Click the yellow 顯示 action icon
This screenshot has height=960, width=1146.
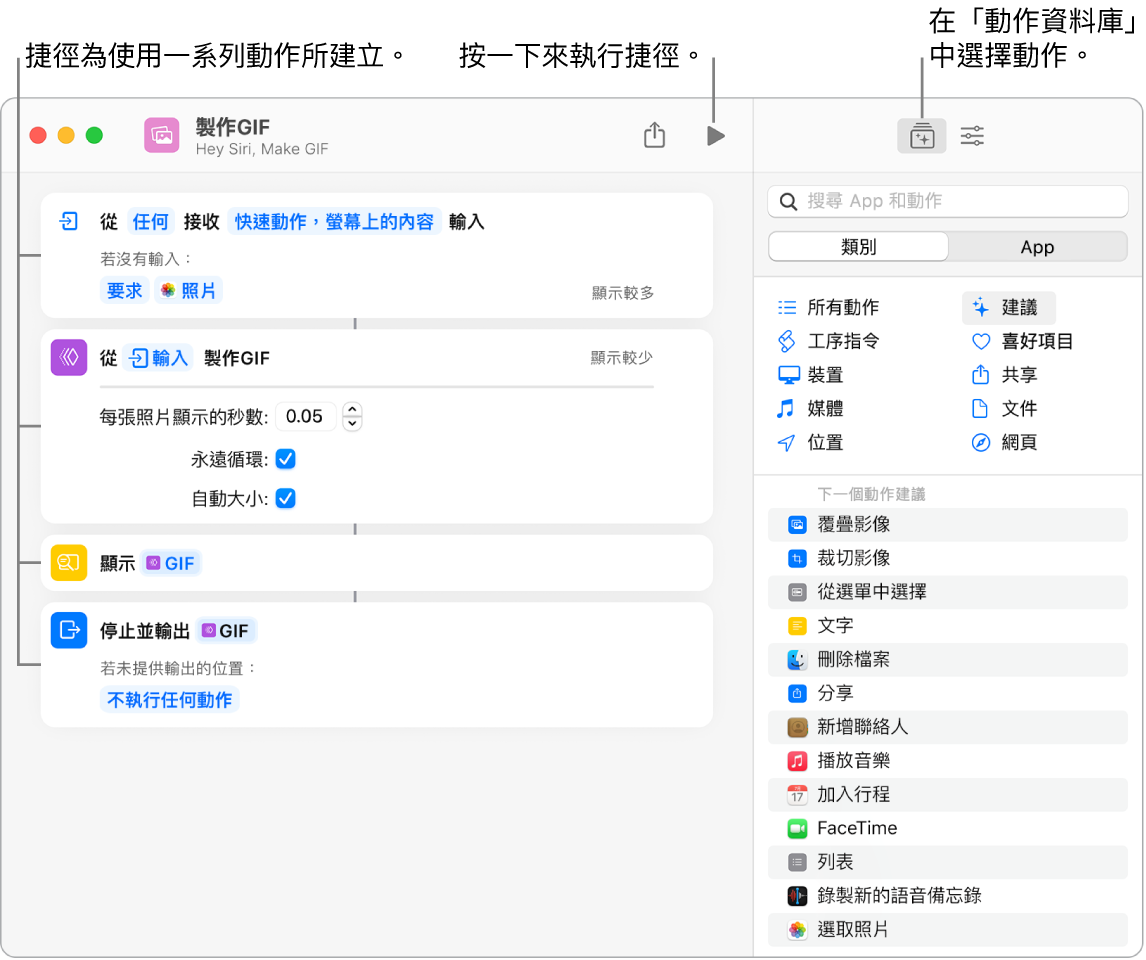click(x=68, y=563)
